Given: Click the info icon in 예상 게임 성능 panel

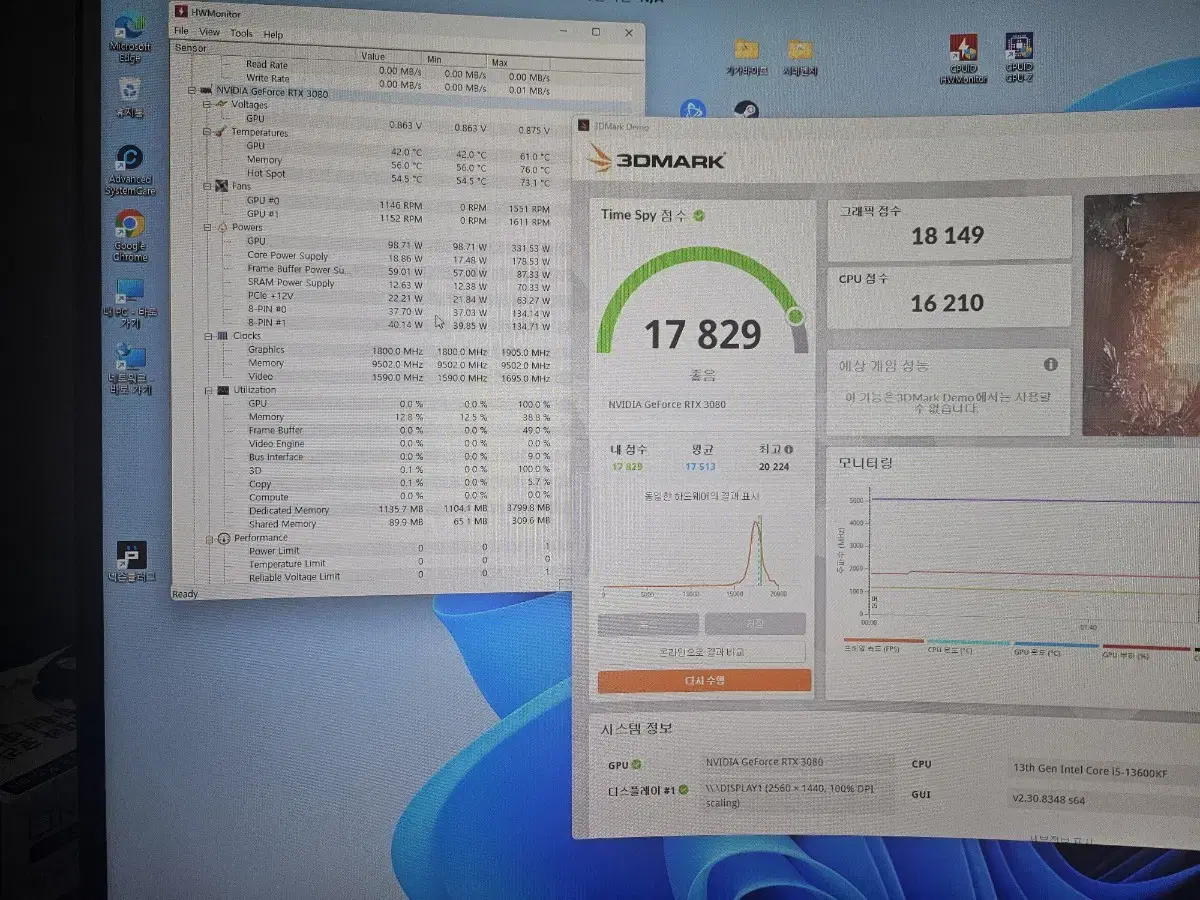Looking at the screenshot, I should (1050, 366).
